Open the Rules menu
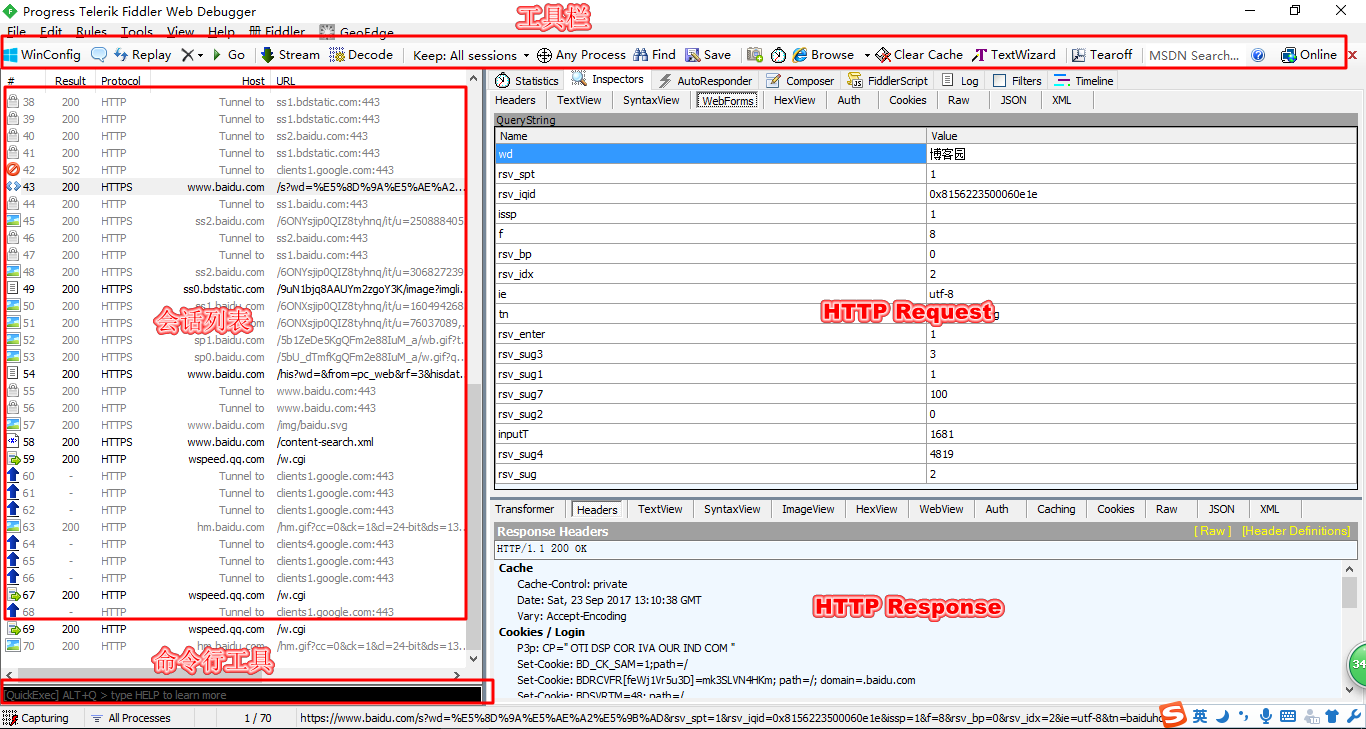This screenshot has width=1366, height=729. (x=91, y=32)
